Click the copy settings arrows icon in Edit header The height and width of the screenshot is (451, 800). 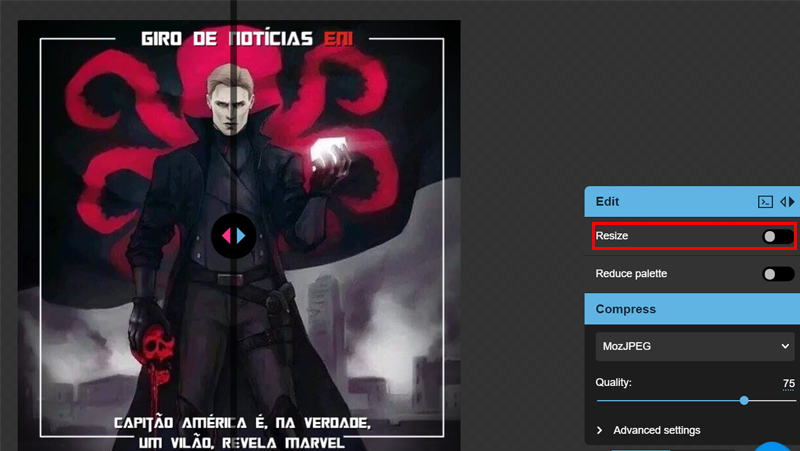787,202
